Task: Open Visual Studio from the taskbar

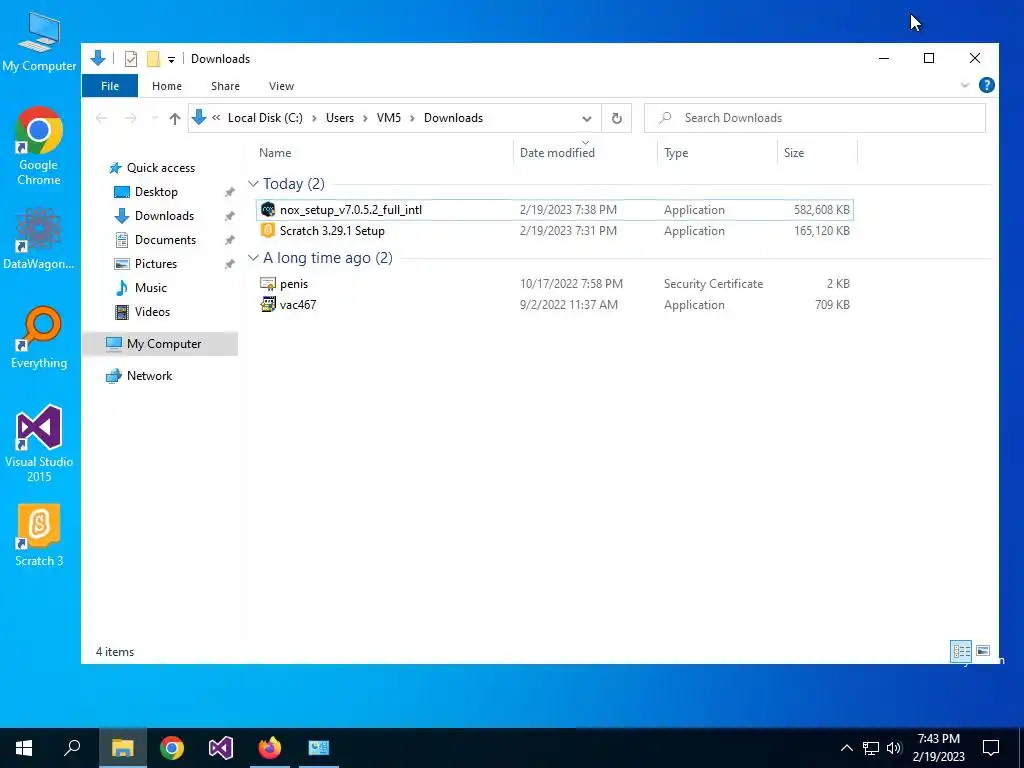Action: click(x=221, y=748)
